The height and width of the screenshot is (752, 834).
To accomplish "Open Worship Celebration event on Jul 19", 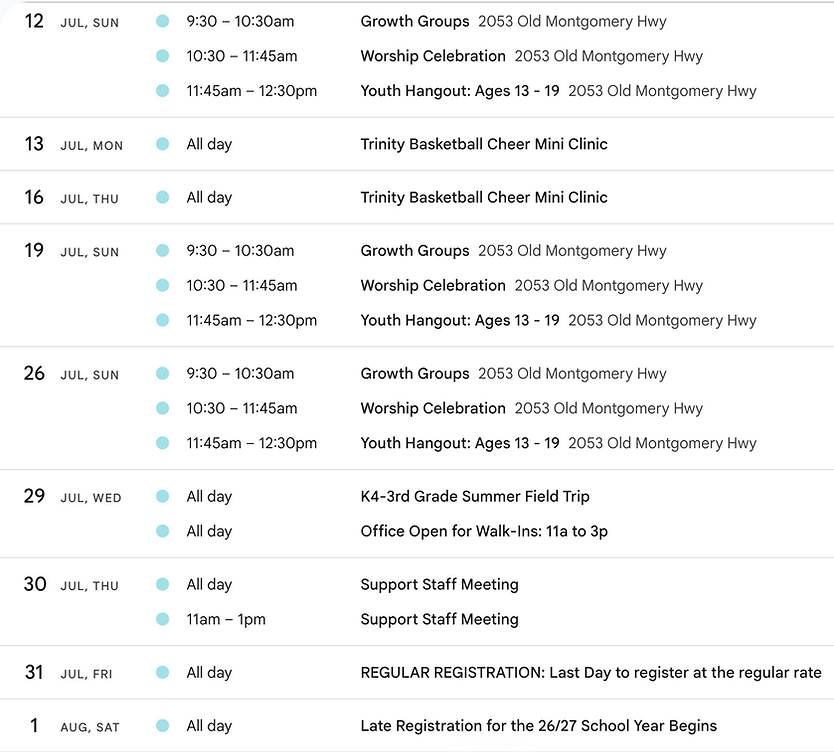I will tap(433, 286).
